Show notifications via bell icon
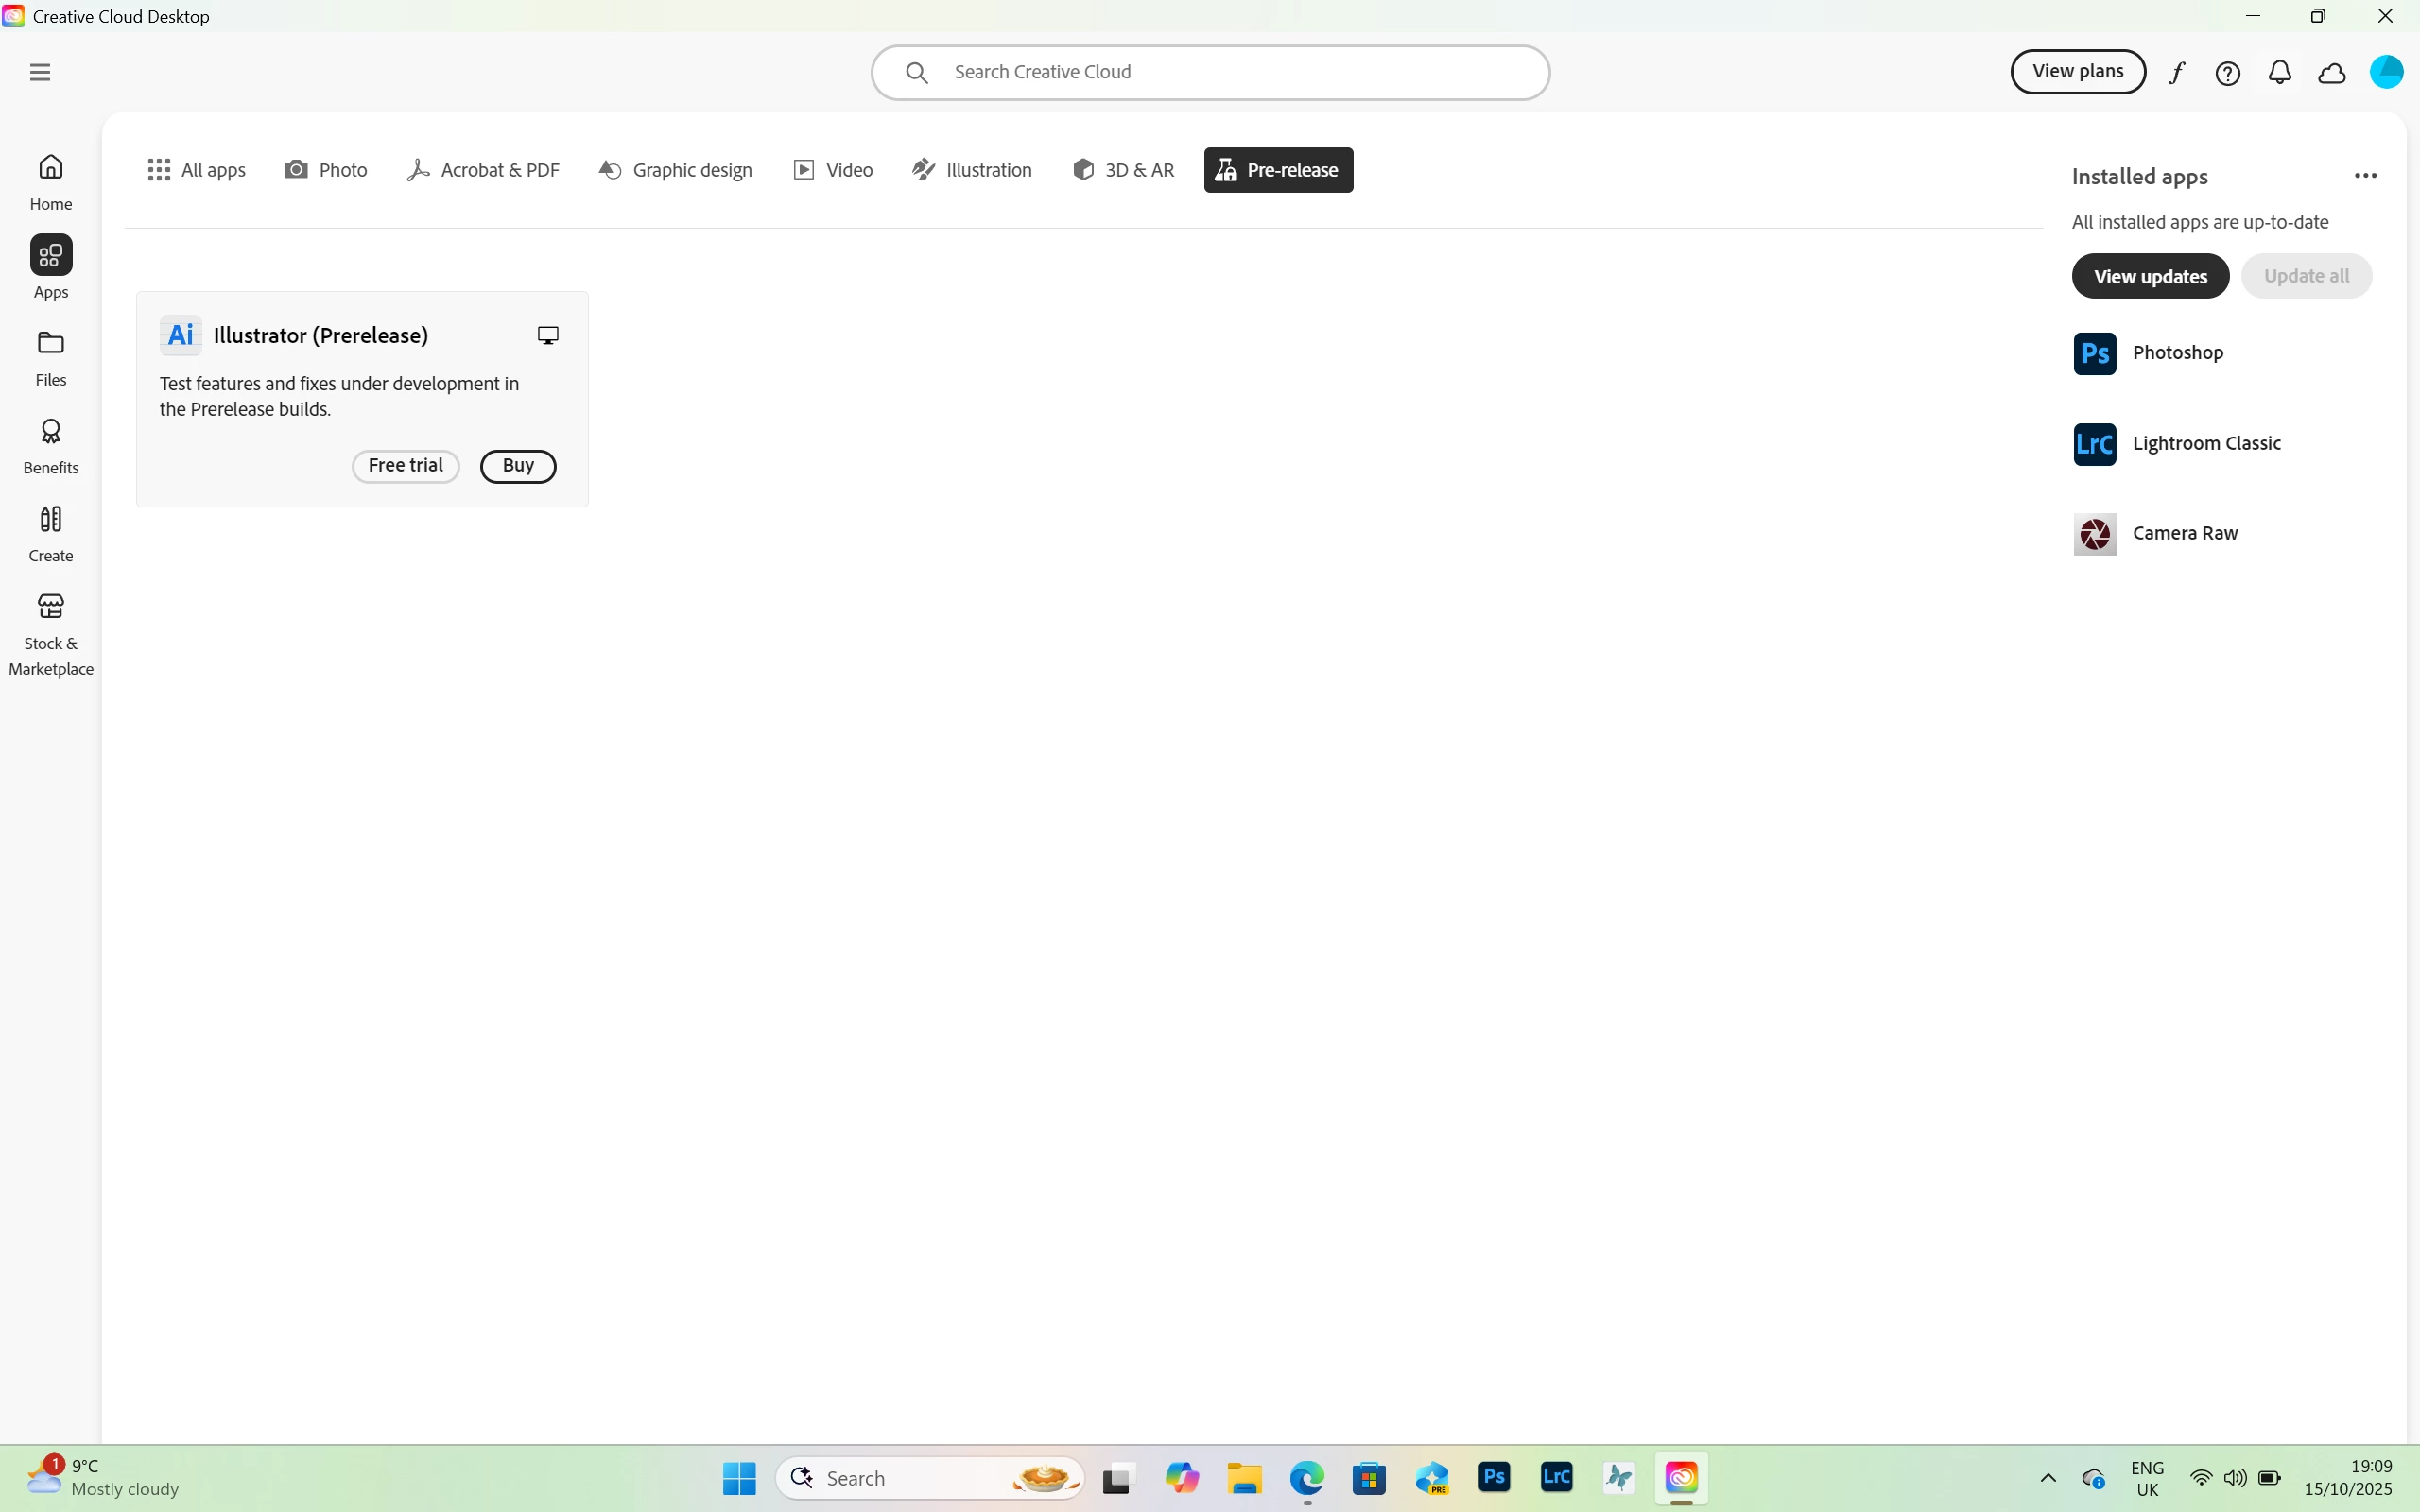 click(x=2279, y=73)
